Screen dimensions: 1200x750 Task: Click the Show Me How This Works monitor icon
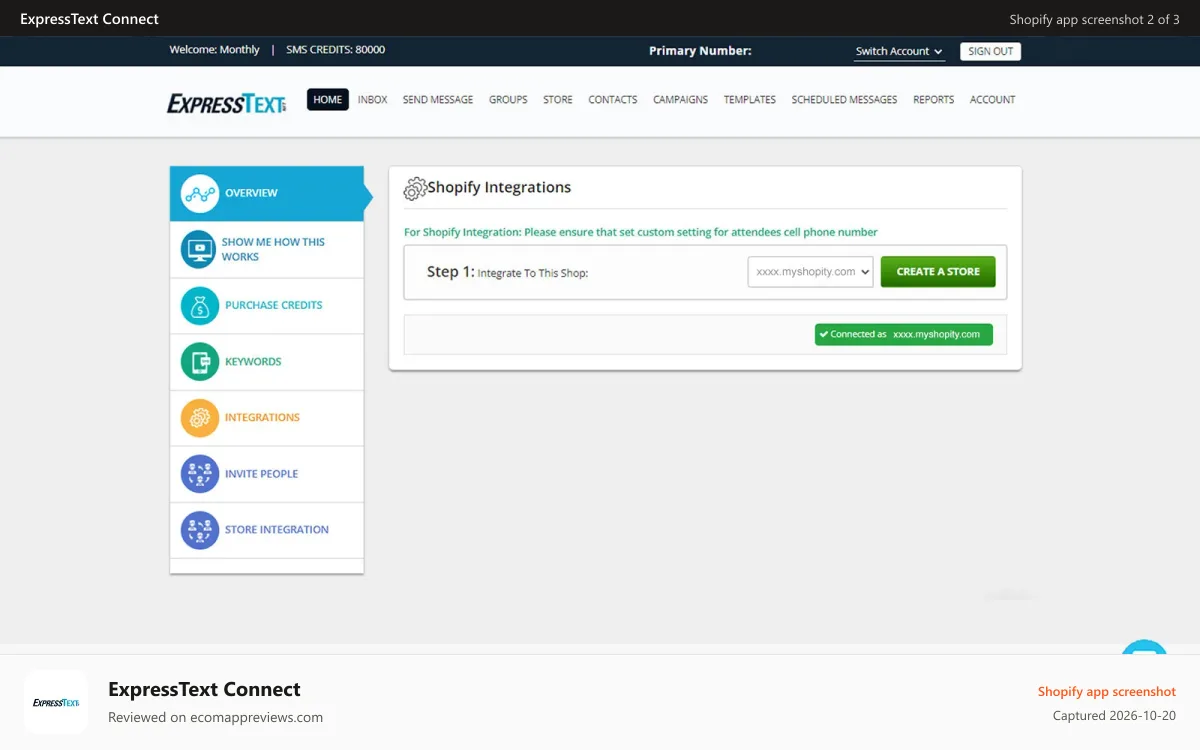(x=199, y=249)
